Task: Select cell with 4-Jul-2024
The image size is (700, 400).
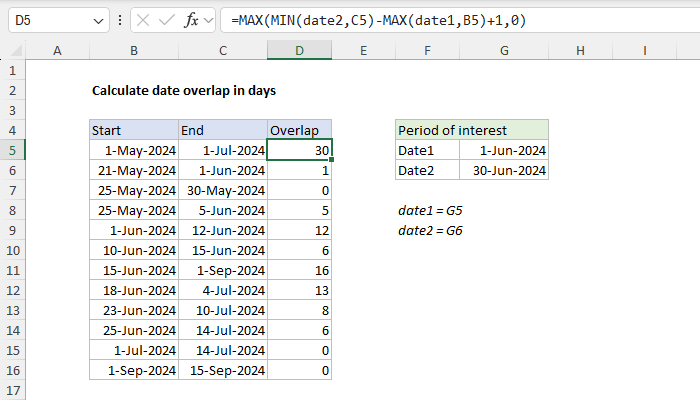Action: 223,291
